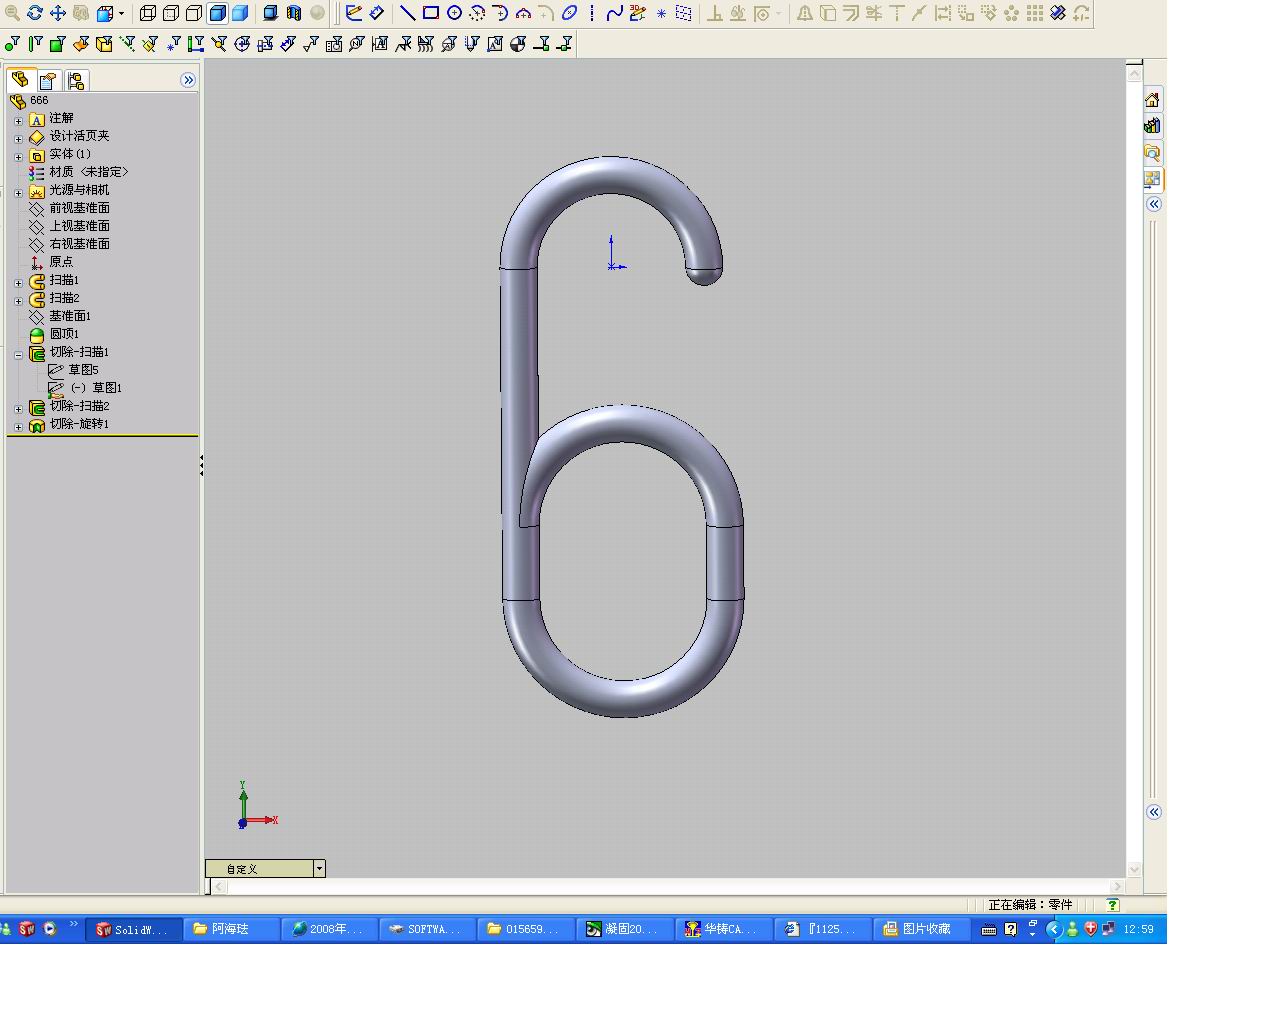Toggle Shadows in Shaded Mode

pos(271,13)
